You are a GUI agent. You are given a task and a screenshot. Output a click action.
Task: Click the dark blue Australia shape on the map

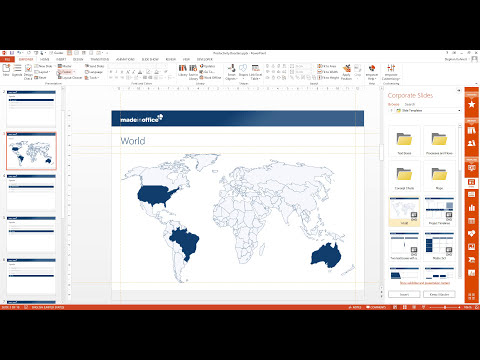tap(326, 255)
